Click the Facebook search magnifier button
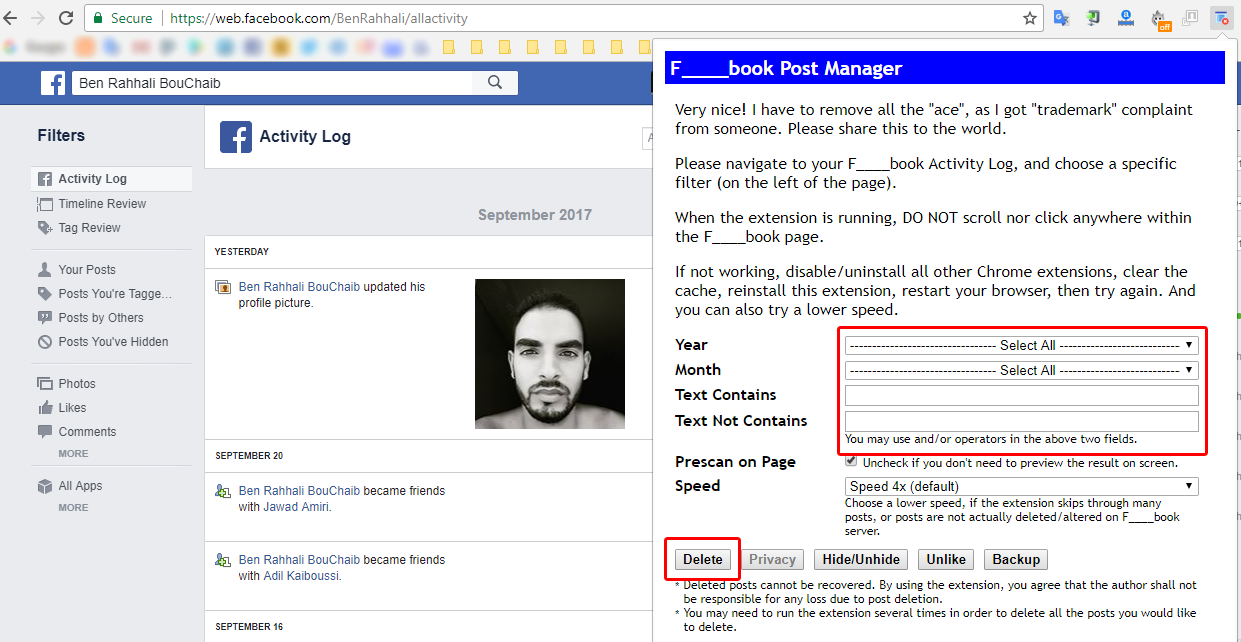The image size is (1241, 642). point(495,83)
